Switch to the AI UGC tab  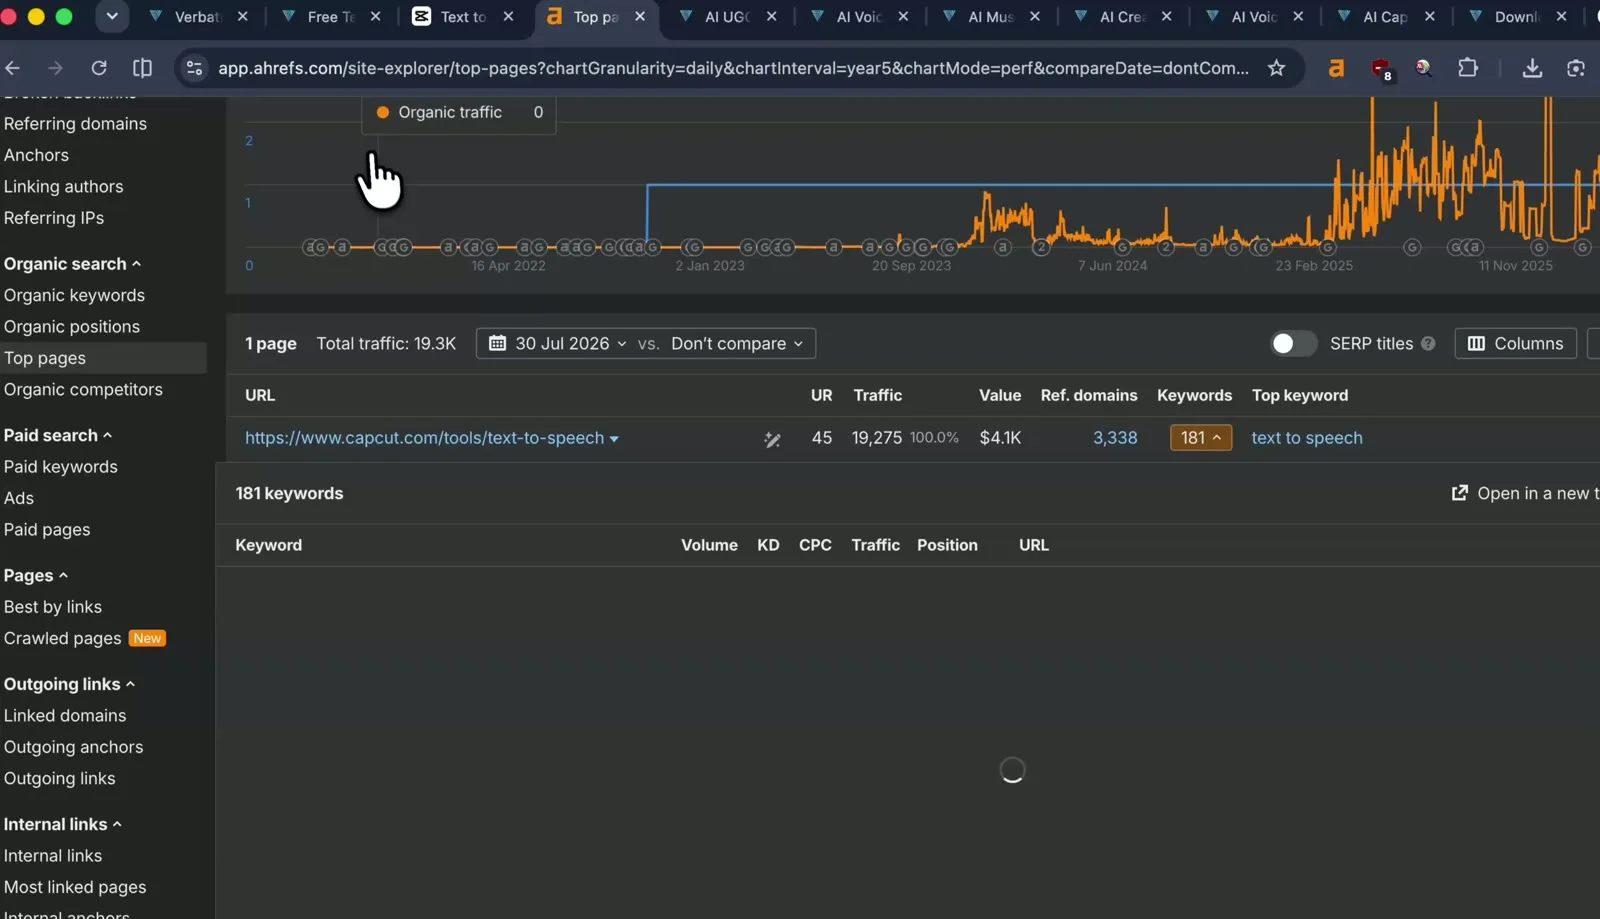coord(726,17)
